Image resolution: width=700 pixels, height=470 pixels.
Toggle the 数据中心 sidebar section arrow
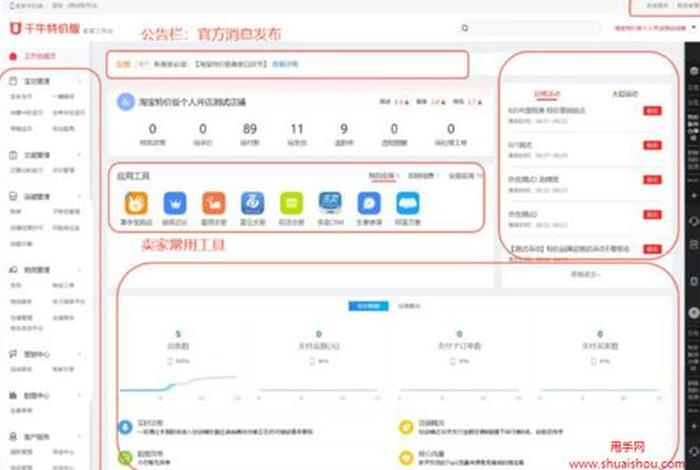point(80,395)
